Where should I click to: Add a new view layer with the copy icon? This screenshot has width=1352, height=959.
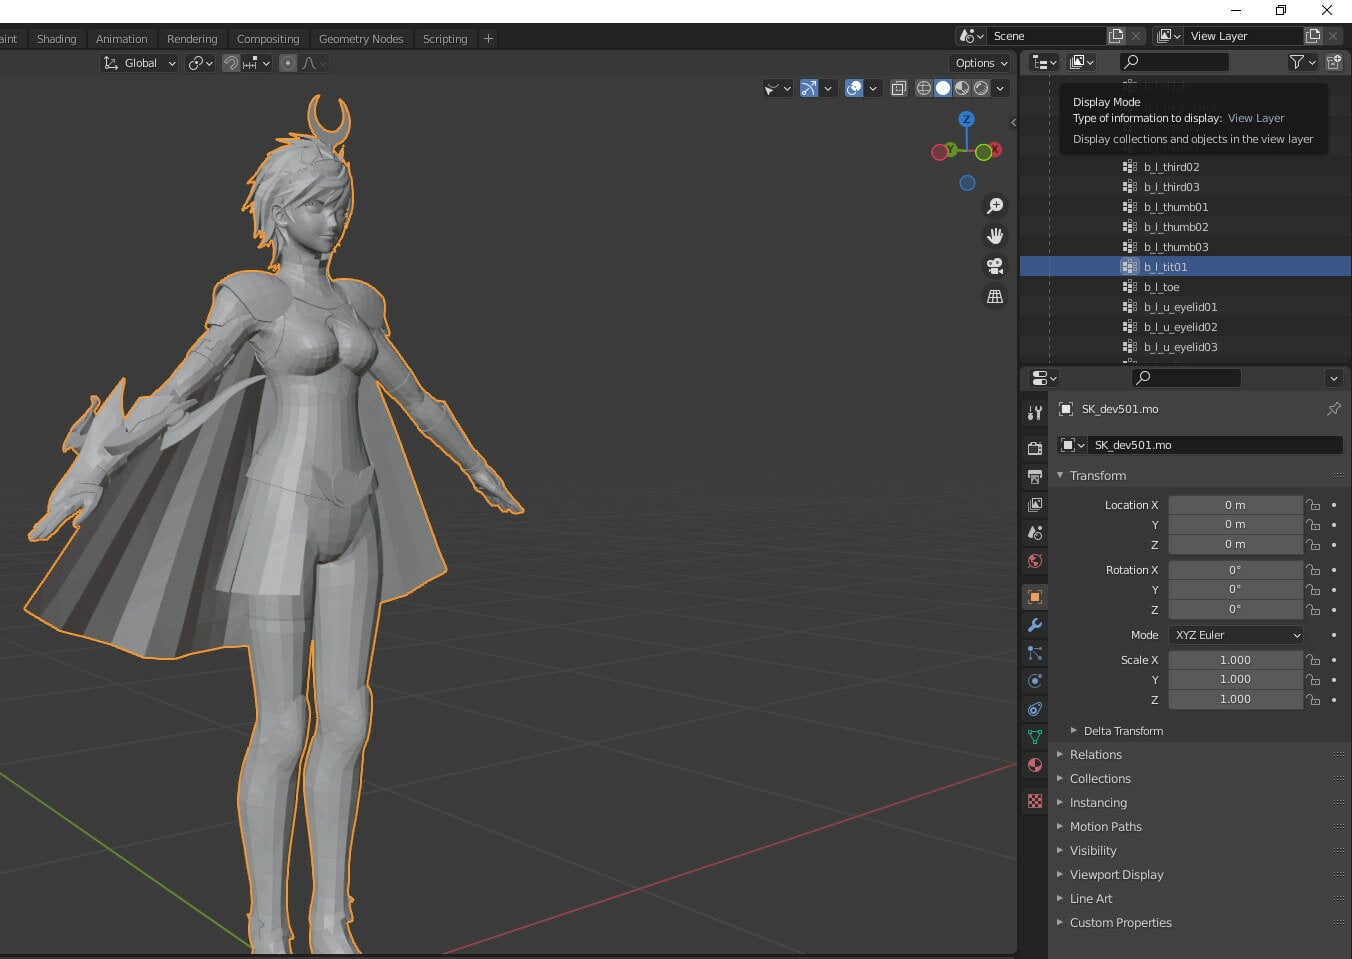(x=1313, y=36)
